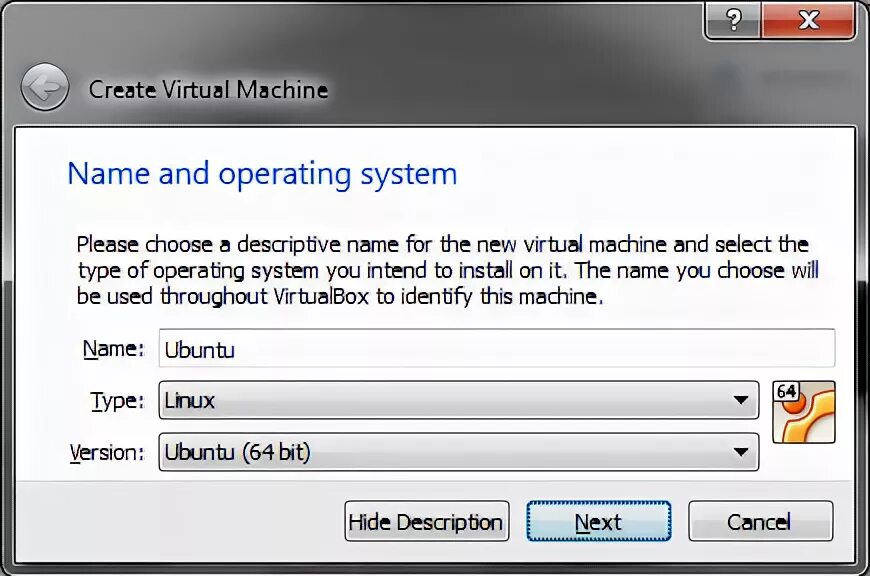Click the 'Name:' label
Viewport: 870px width, 576px height.
pos(113,349)
